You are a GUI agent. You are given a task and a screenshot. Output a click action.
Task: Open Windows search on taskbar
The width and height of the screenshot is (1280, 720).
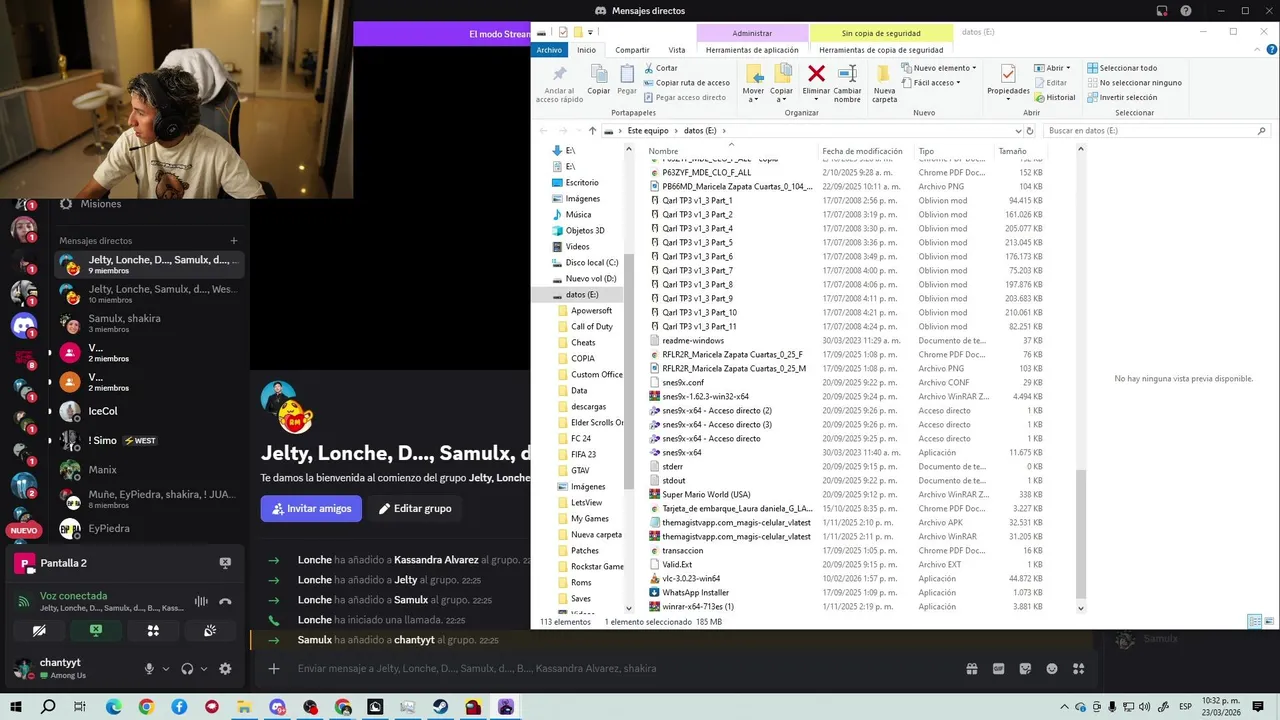48,707
